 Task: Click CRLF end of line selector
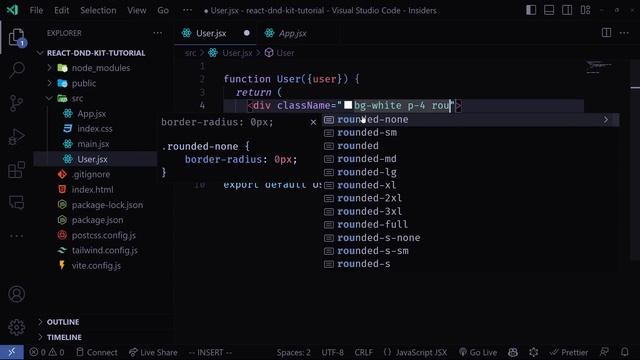tap(363, 352)
